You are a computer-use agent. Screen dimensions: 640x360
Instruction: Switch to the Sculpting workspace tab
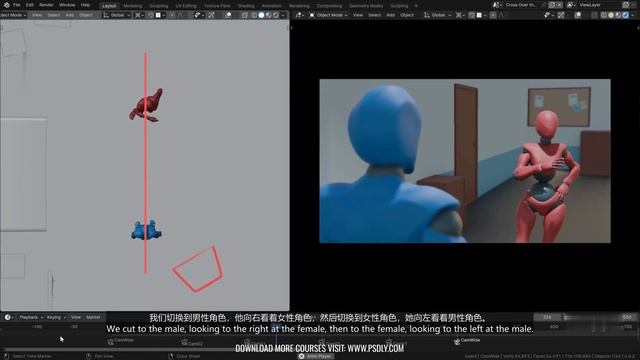159,6
